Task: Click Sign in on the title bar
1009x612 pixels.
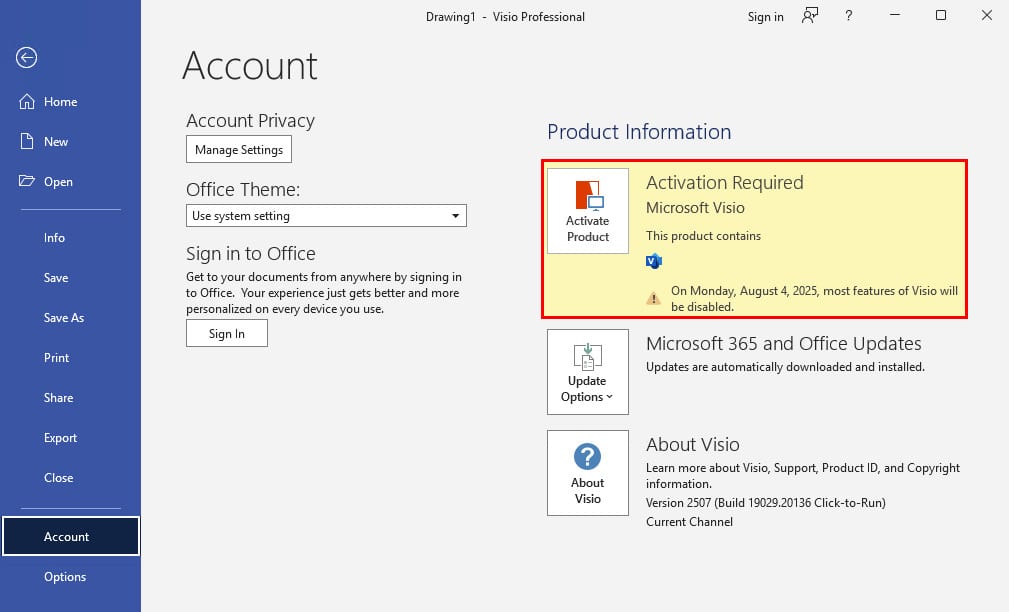Action: pos(765,17)
